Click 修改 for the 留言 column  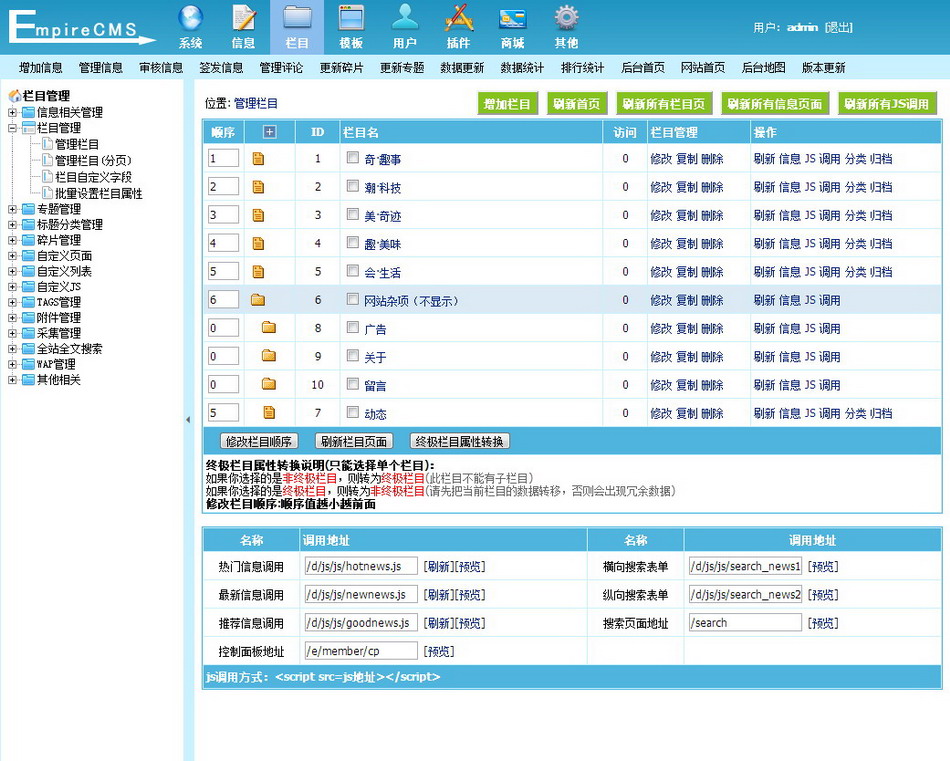coord(661,385)
